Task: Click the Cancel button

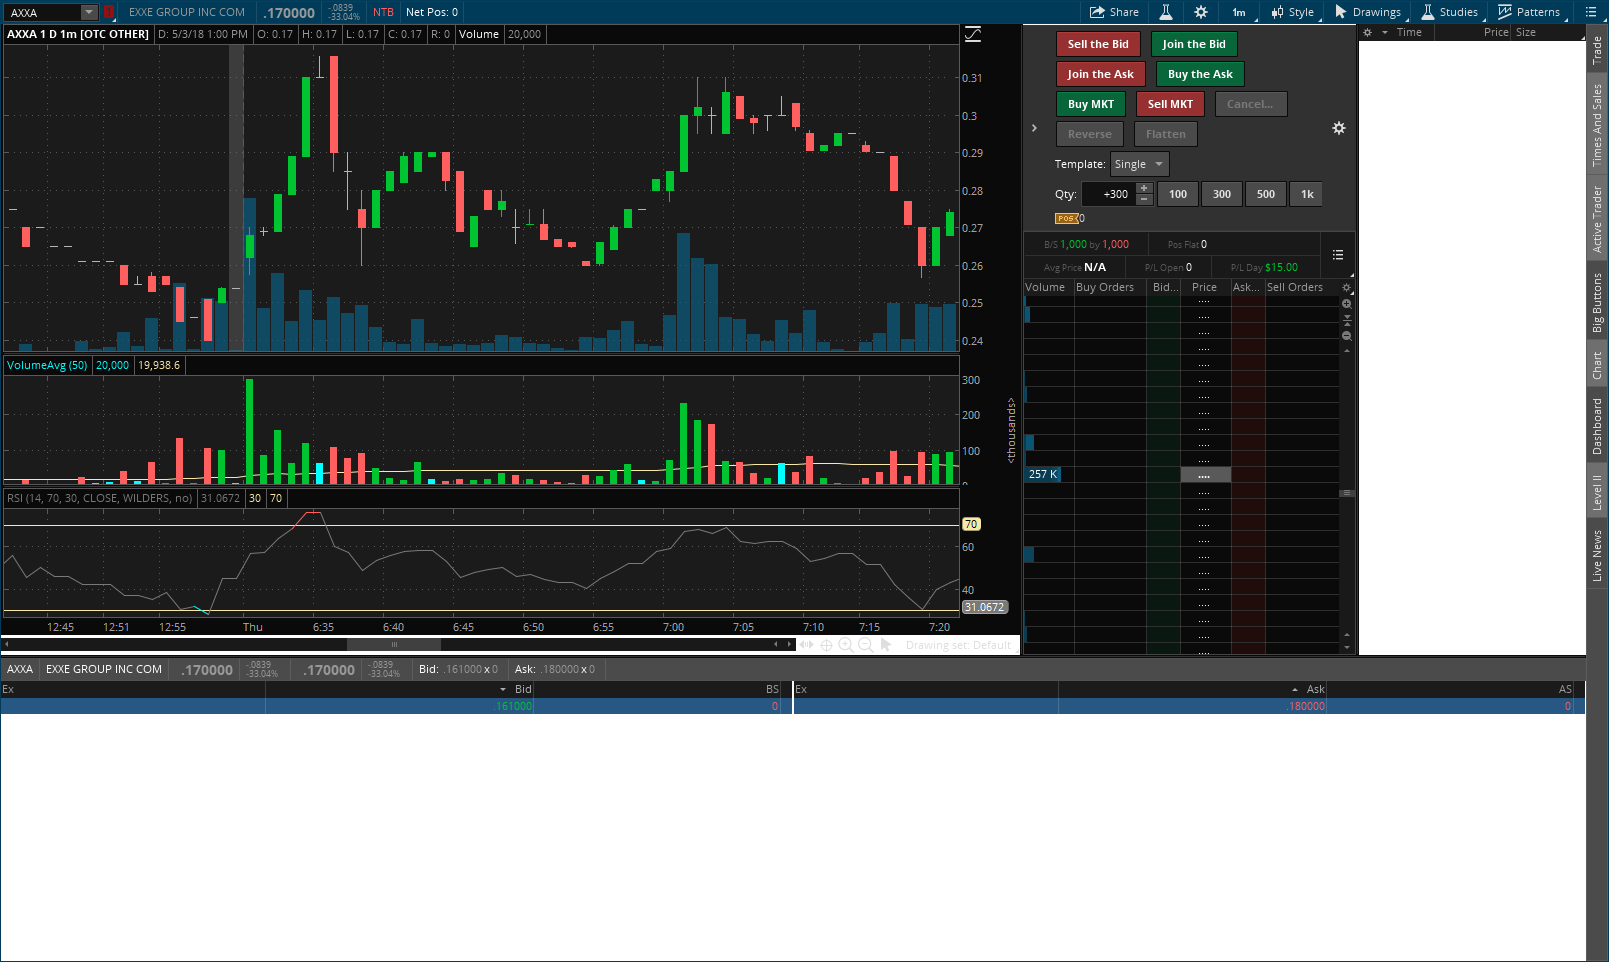Action: coord(1251,104)
